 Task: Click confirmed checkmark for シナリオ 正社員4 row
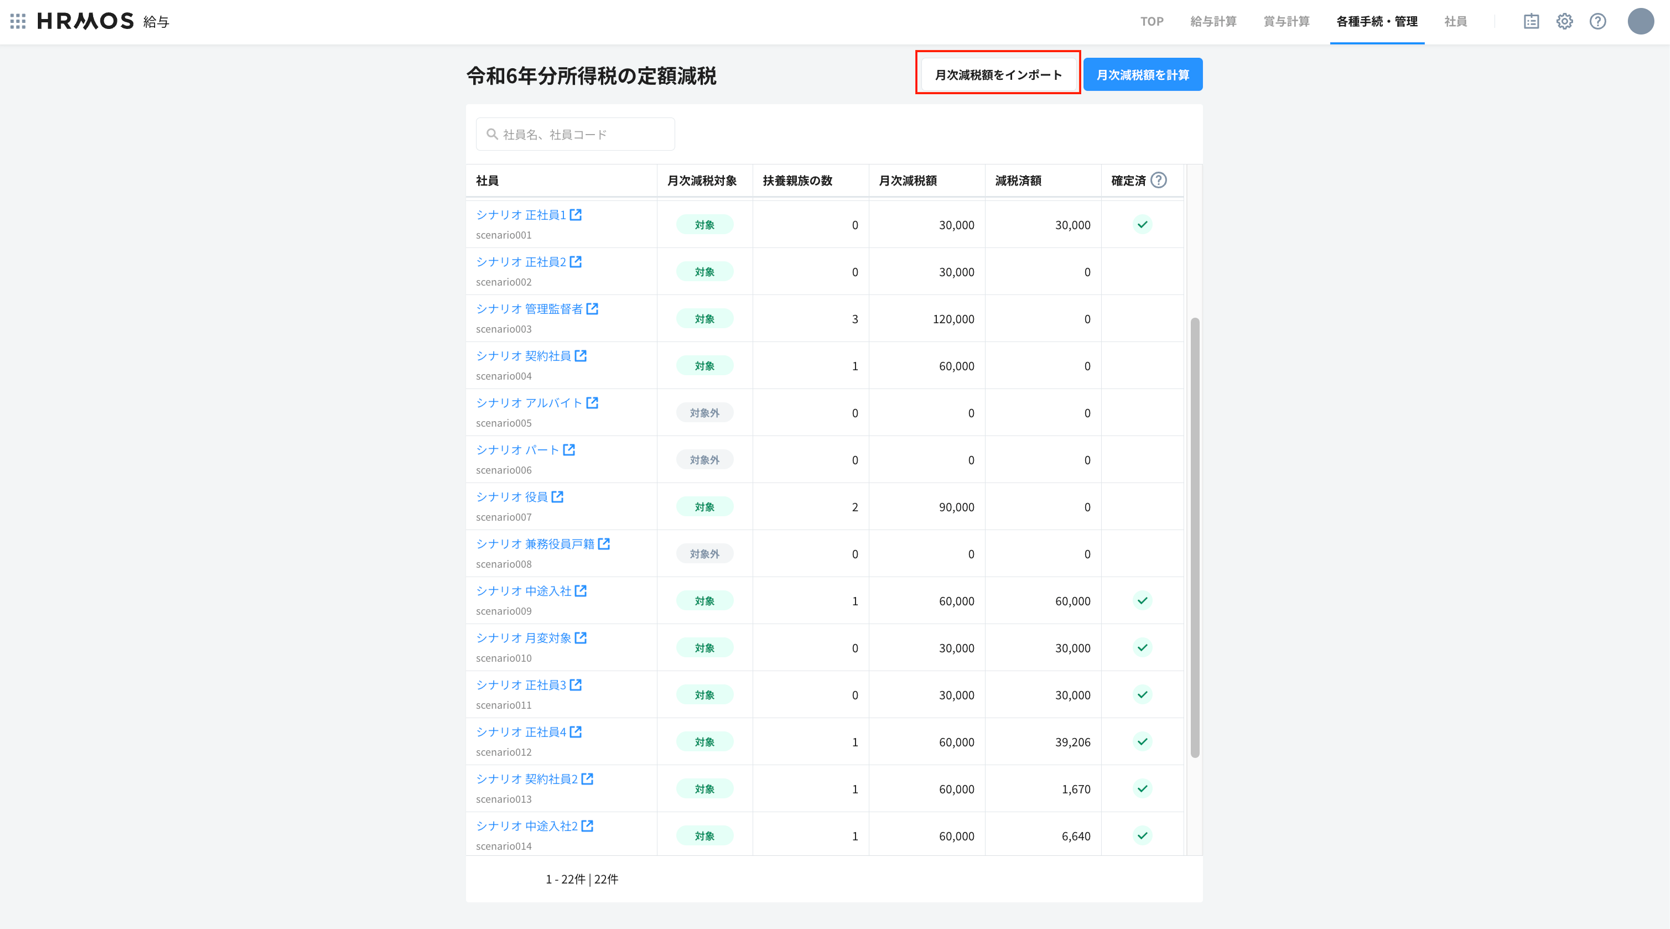1142,742
